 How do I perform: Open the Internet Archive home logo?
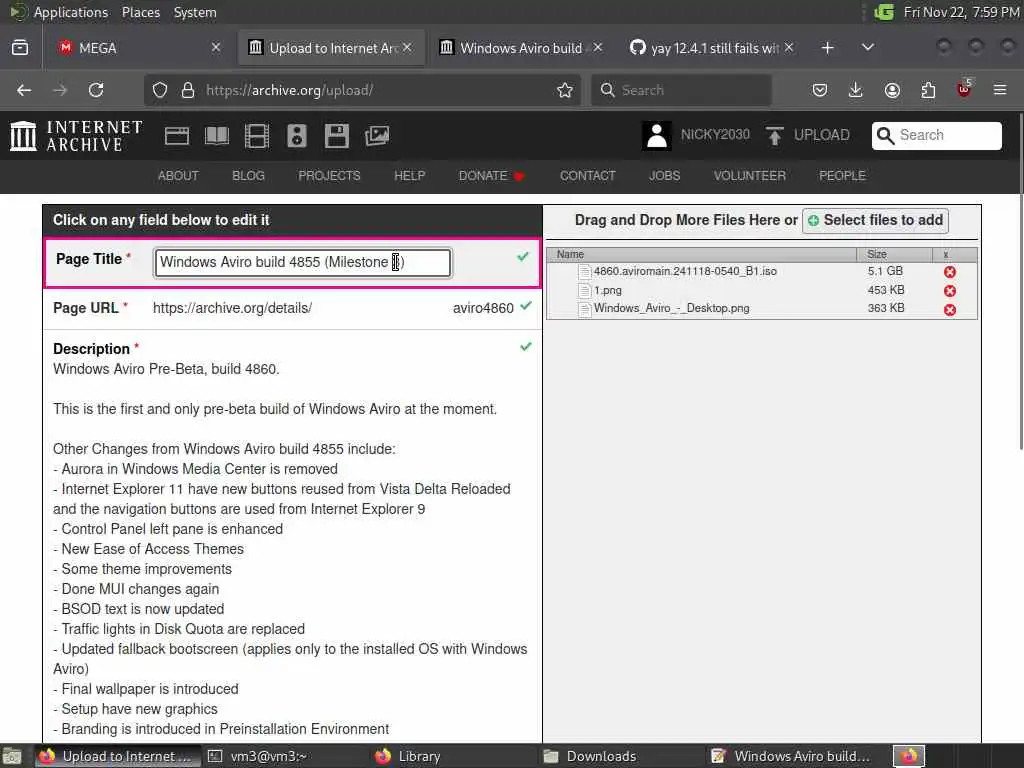(76, 136)
